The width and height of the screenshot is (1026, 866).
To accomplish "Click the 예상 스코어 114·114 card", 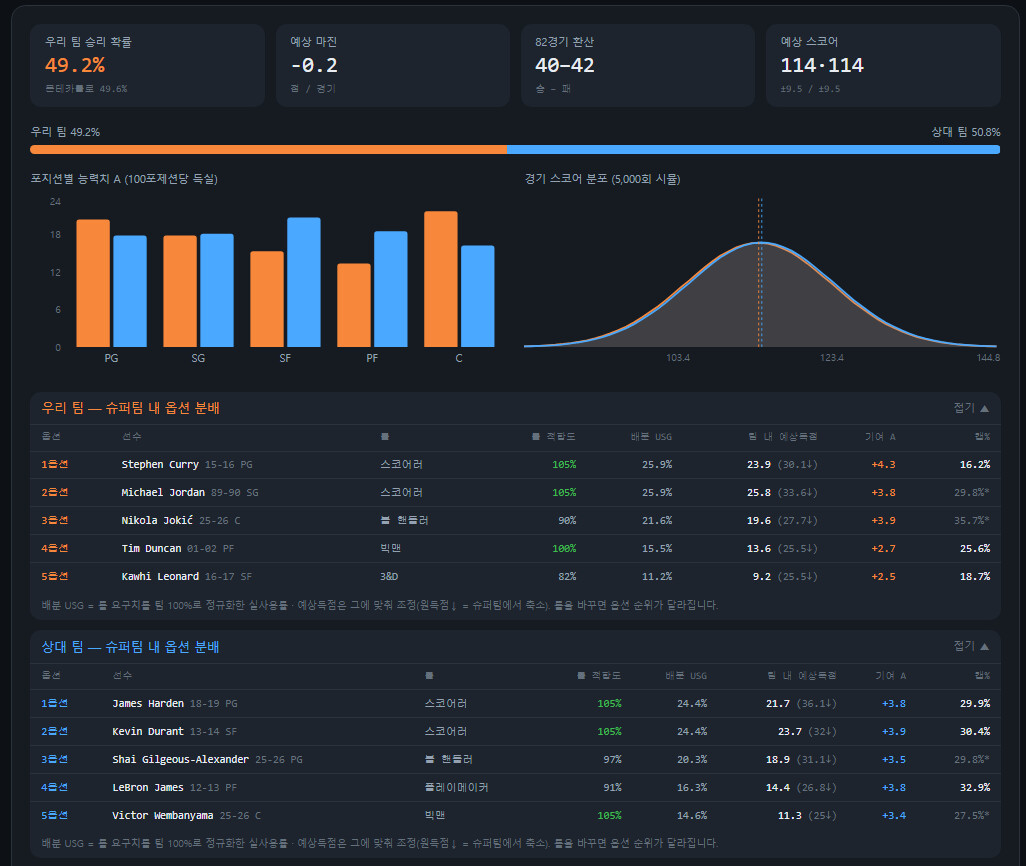I will point(883,65).
